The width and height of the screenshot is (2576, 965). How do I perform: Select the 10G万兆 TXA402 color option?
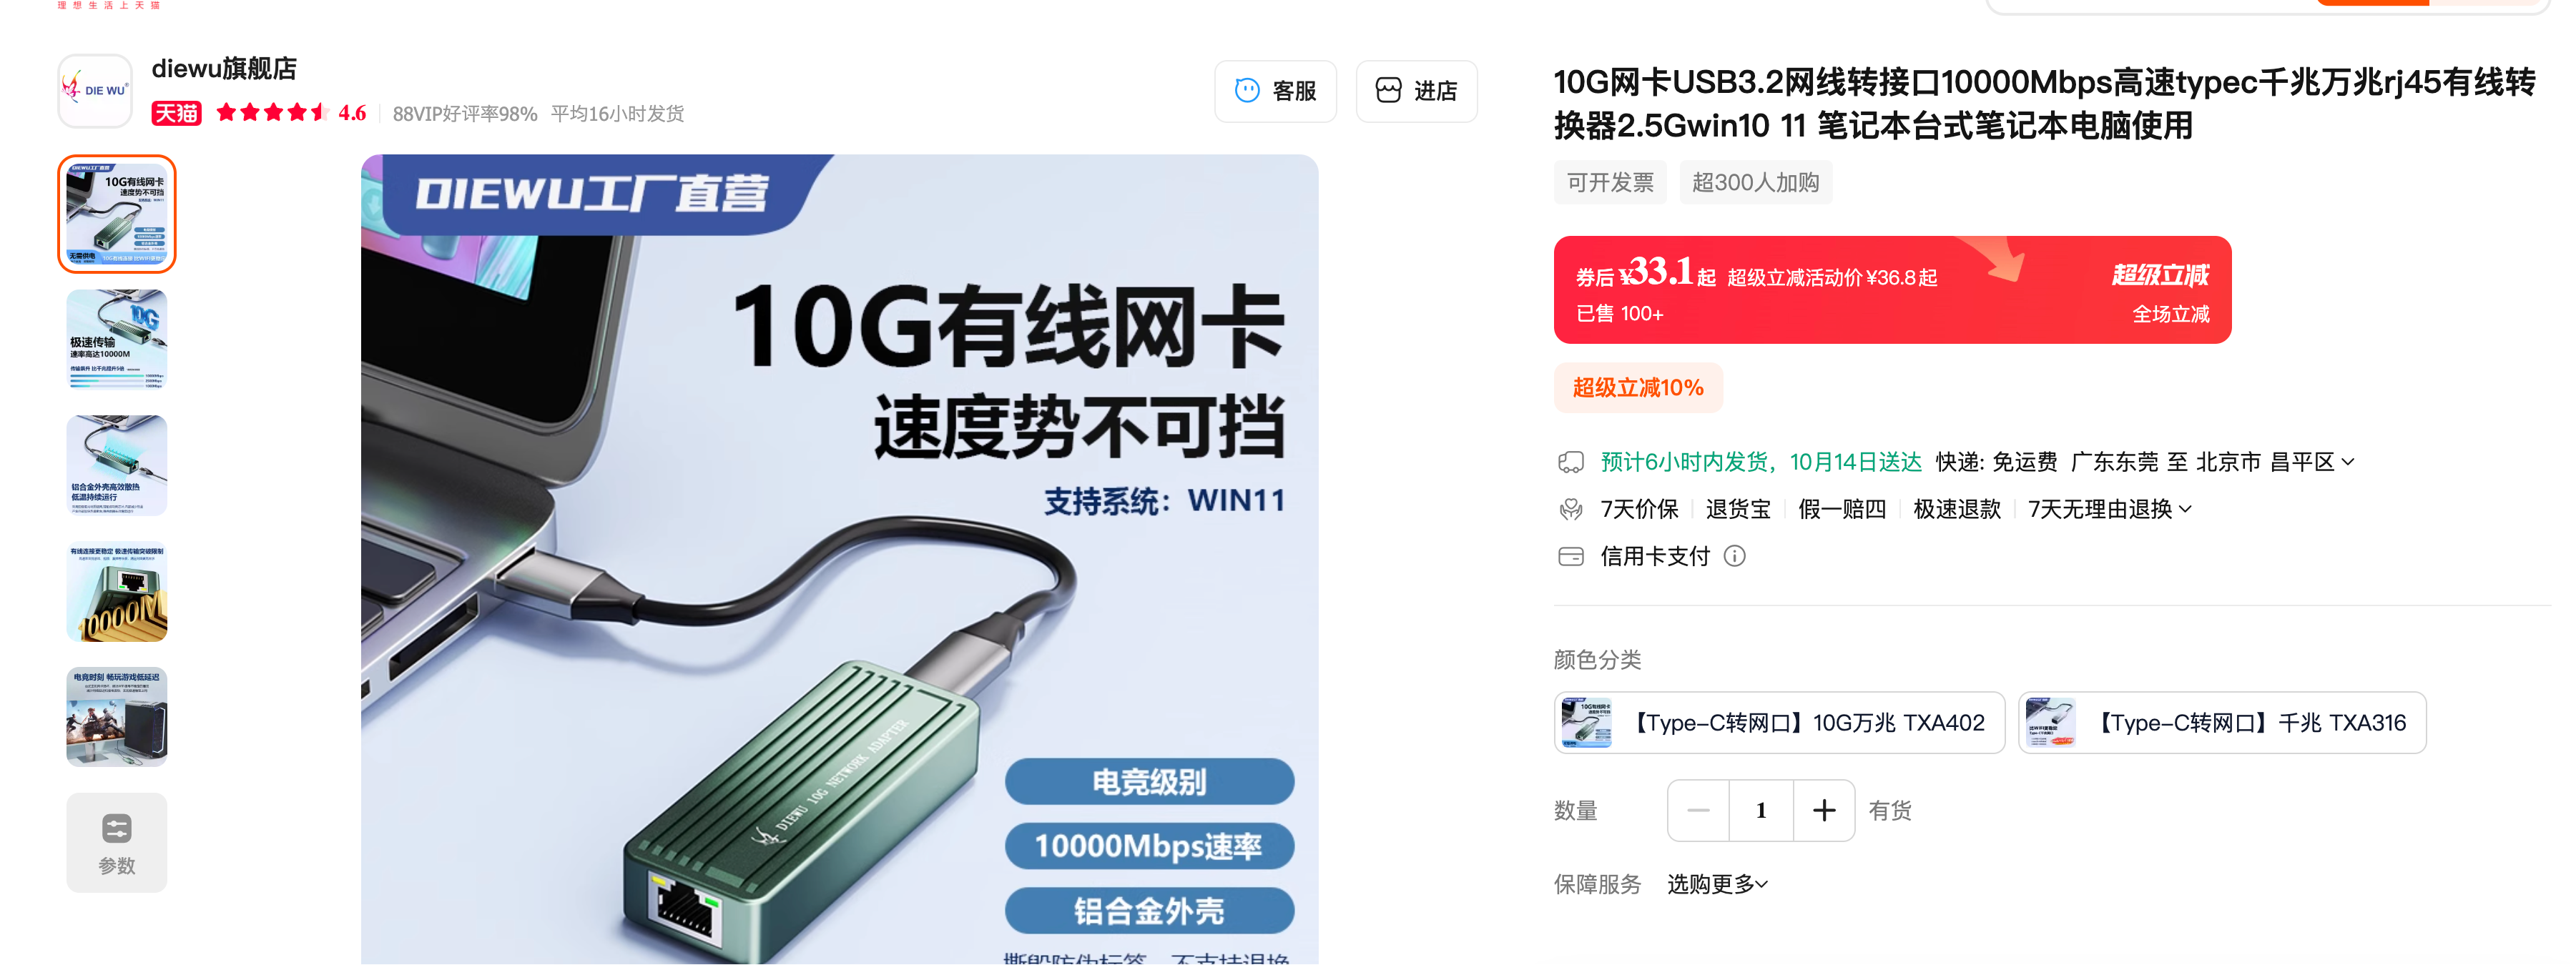(x=1778, y=722)
